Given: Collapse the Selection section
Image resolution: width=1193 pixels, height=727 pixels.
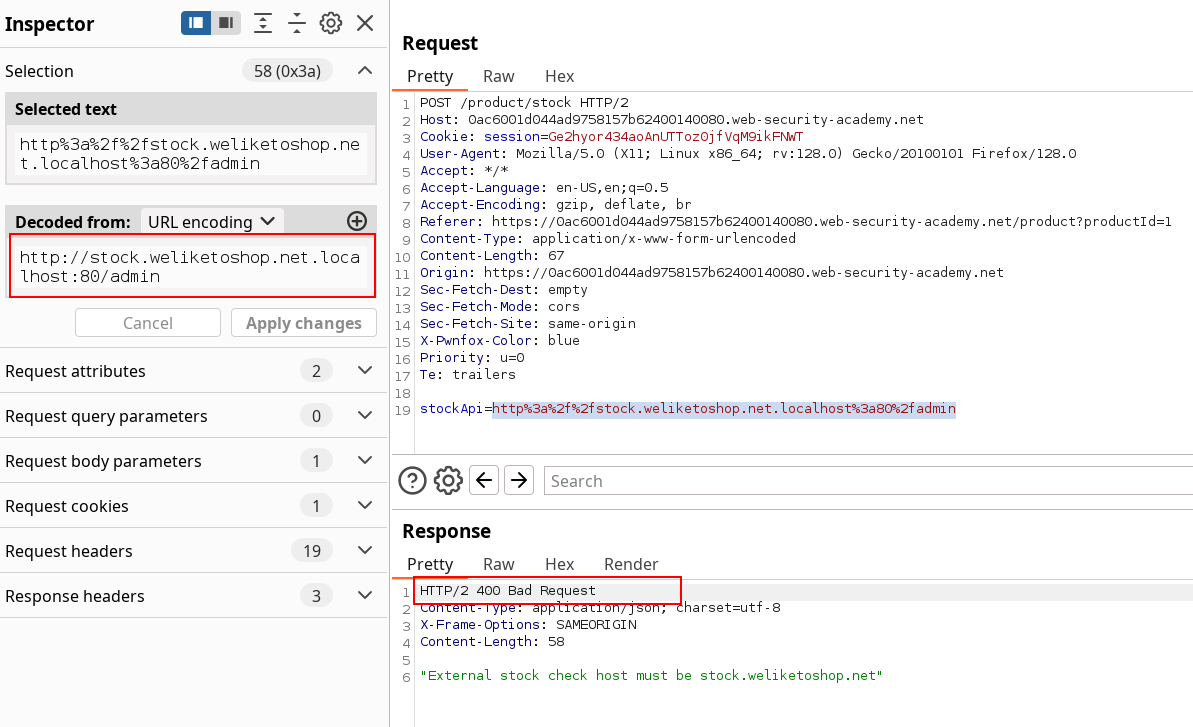Looking at the screenshot, I should coord(365,71).
